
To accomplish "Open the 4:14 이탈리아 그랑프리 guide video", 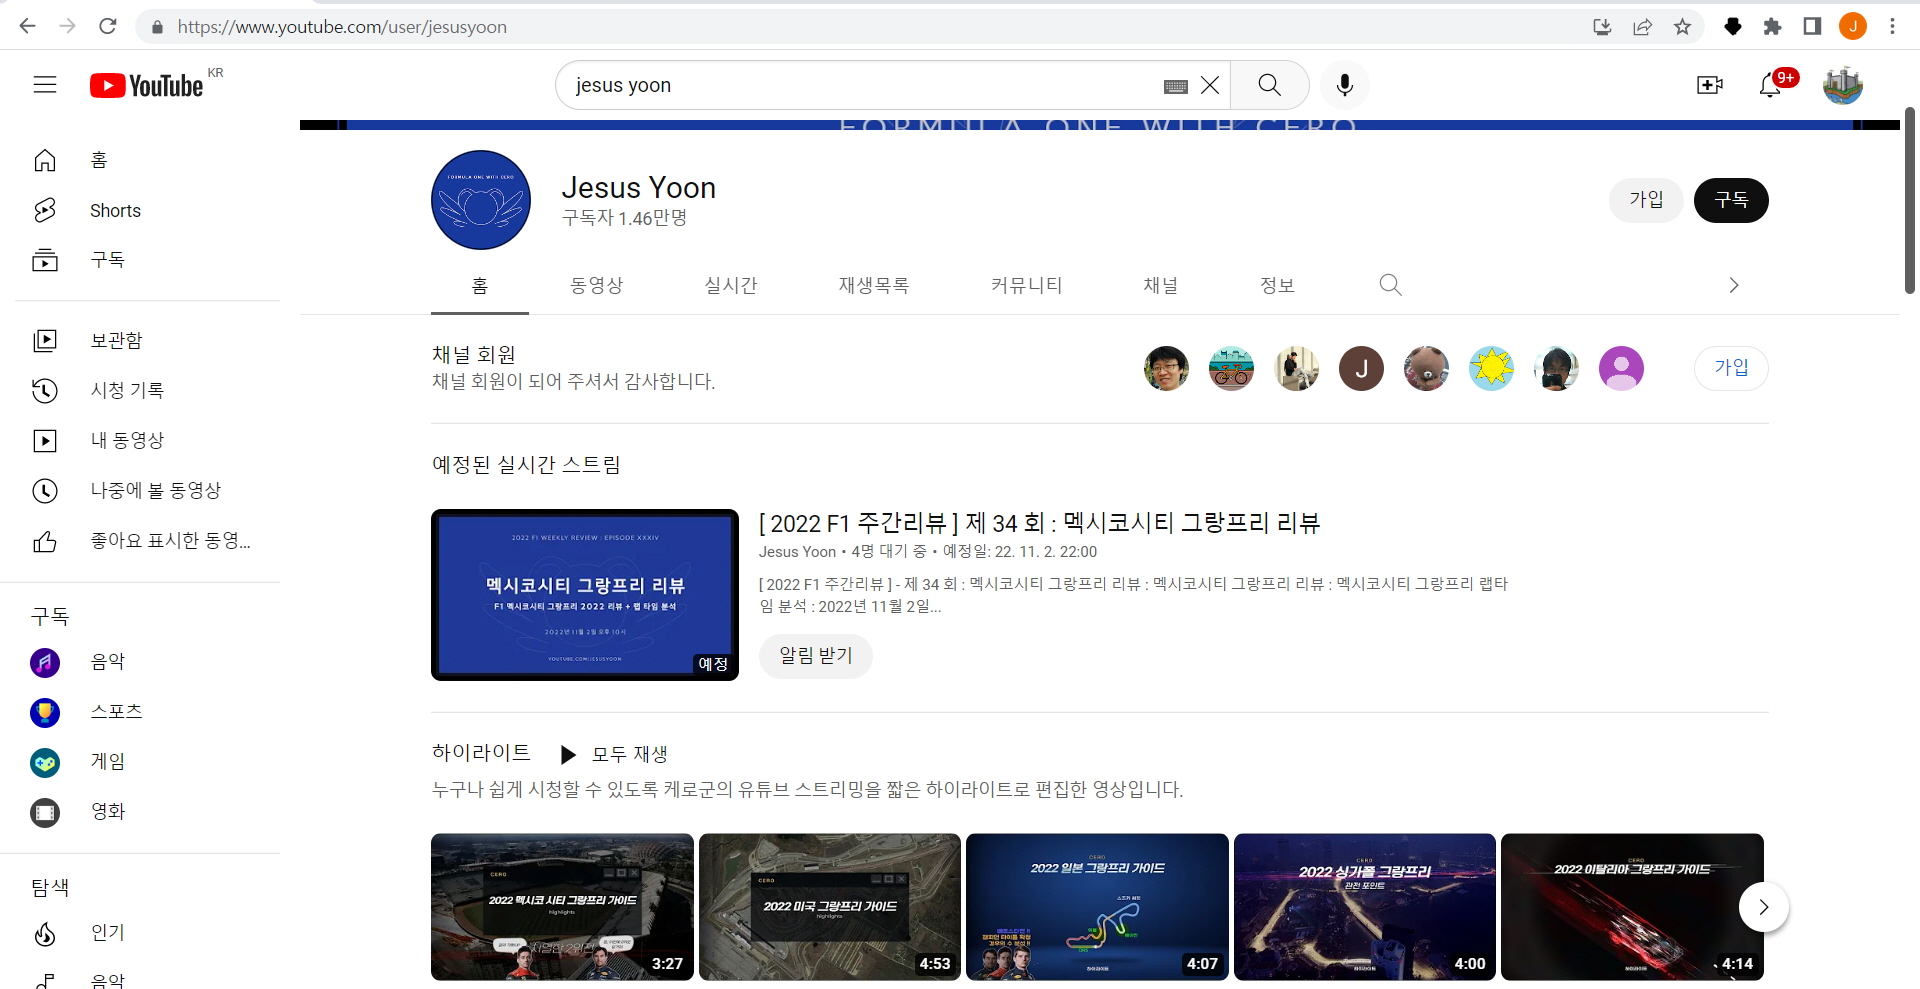I will (1632, 907).
